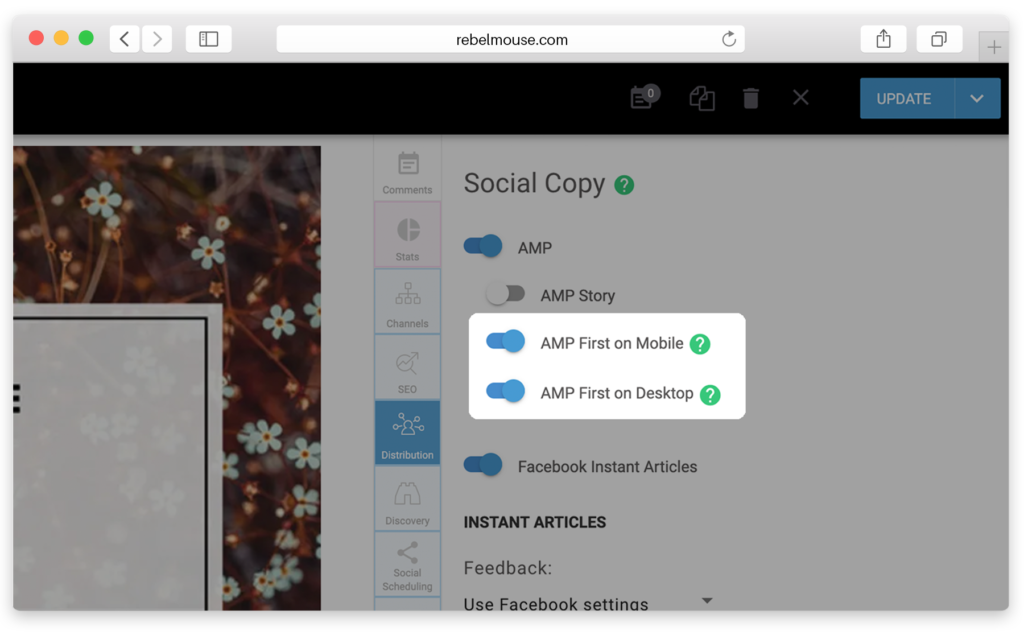Close the editor with X icon

(x=801, y=98)
